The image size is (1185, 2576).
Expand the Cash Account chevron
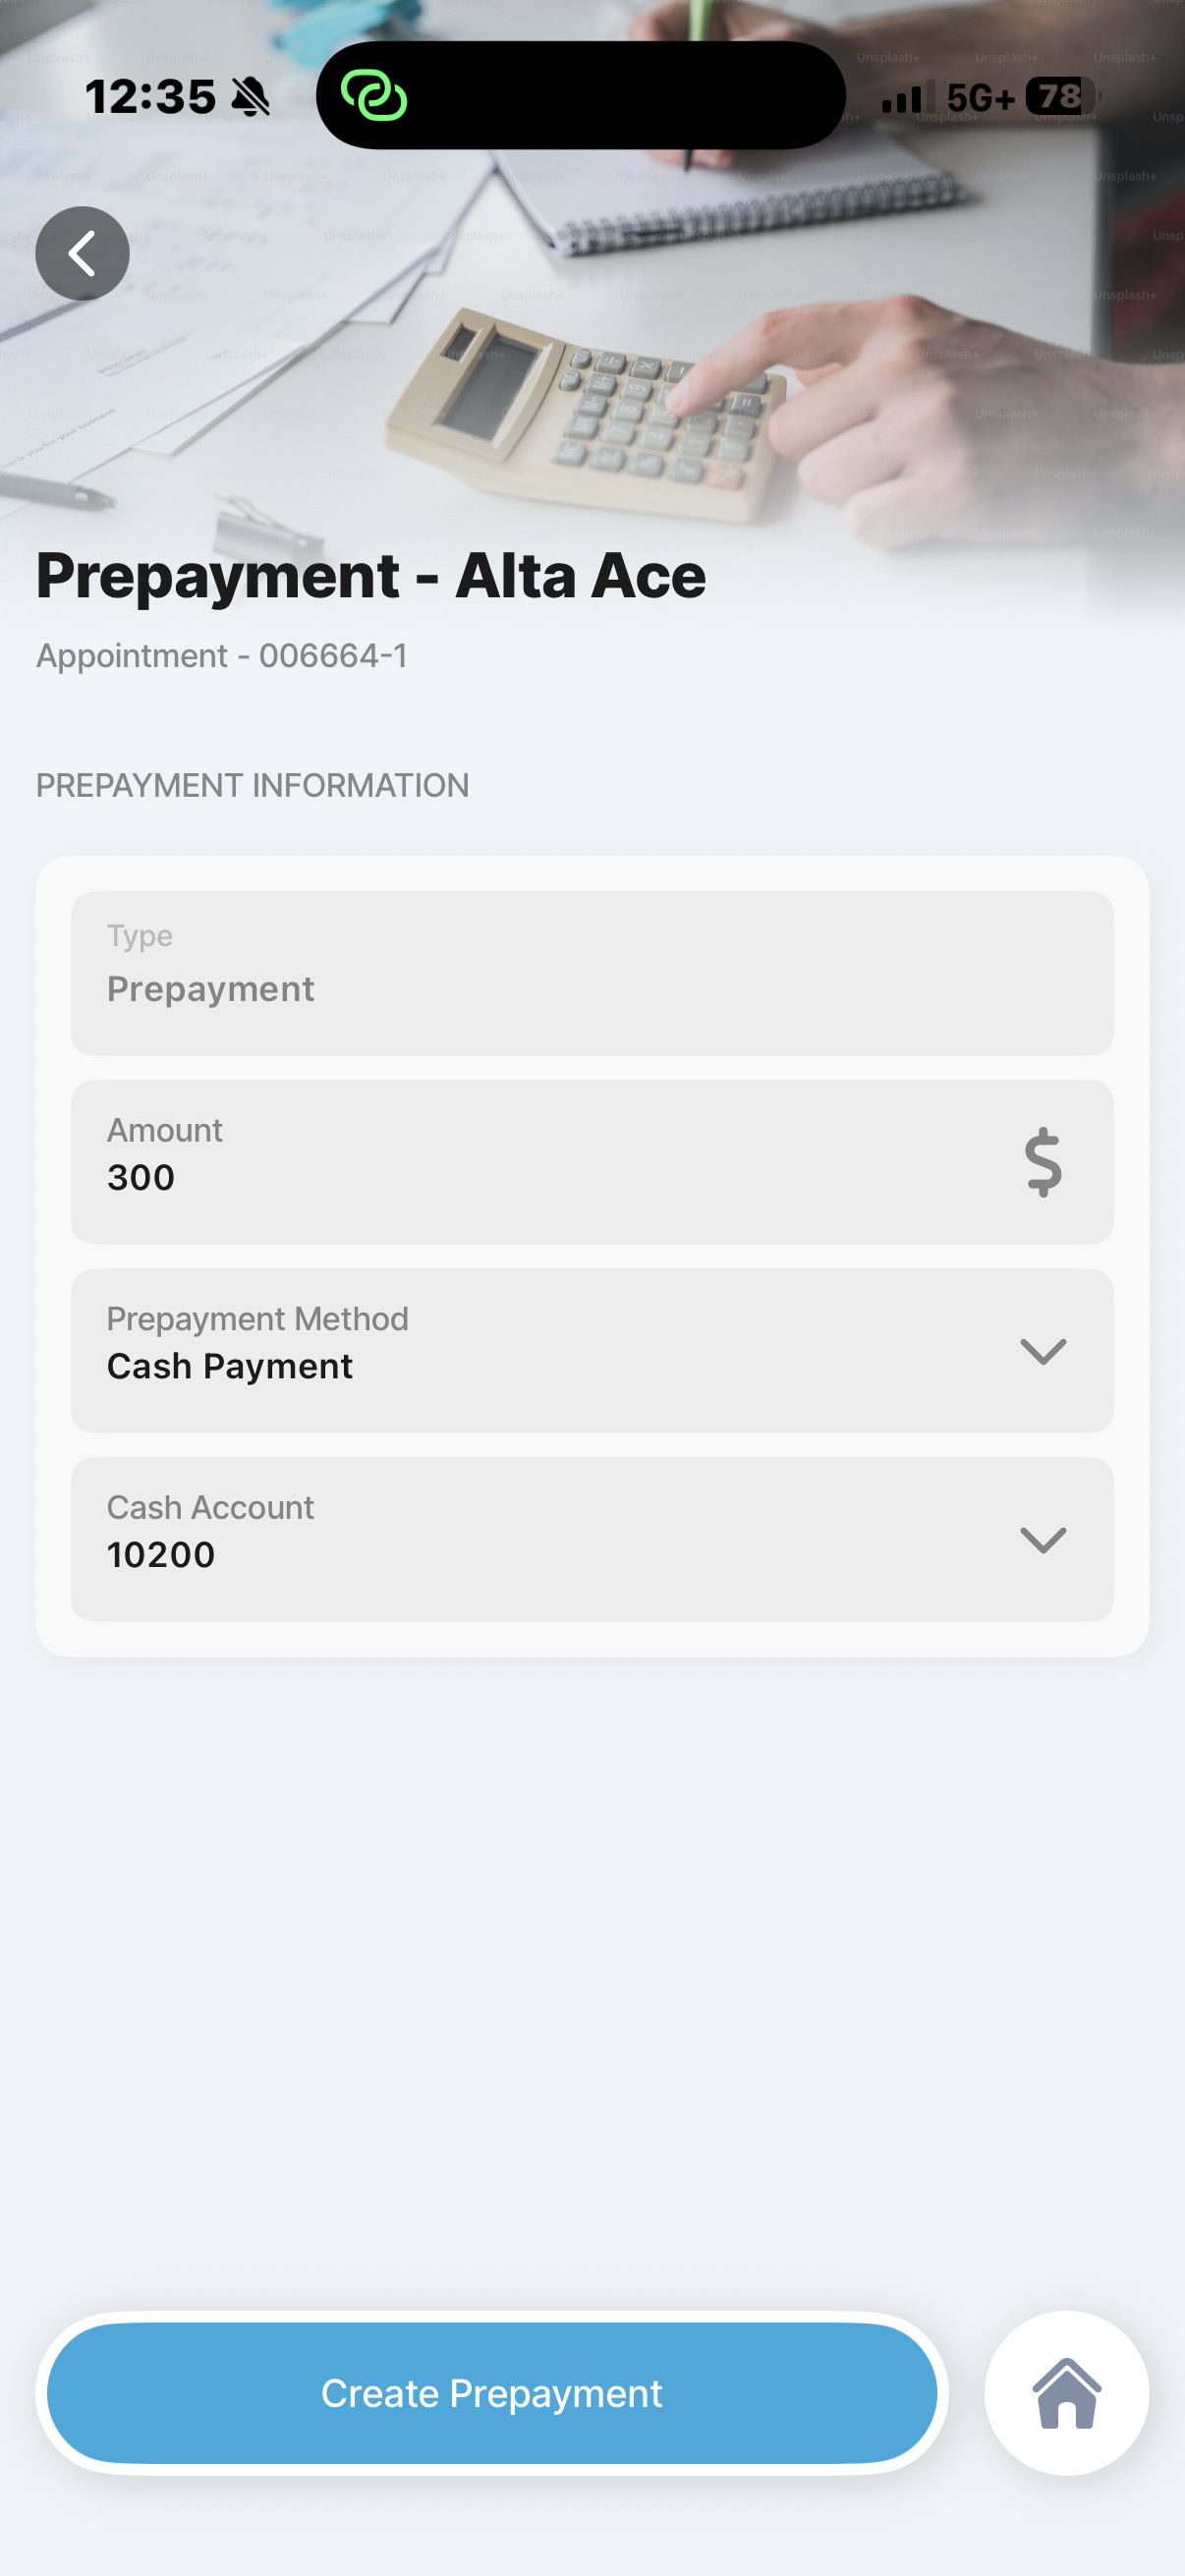click(1042, 1540)
